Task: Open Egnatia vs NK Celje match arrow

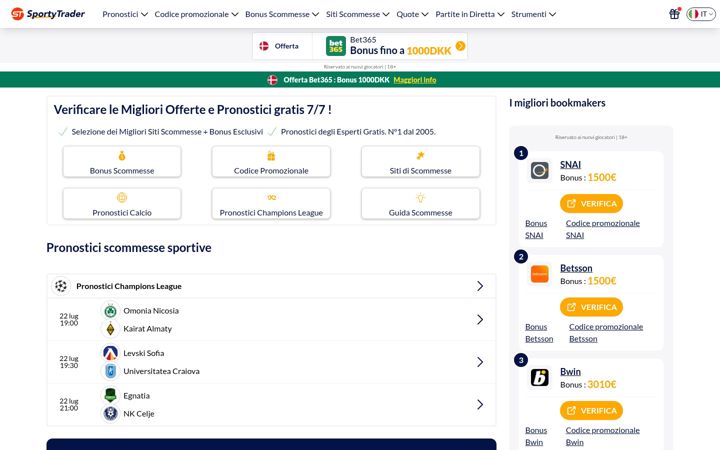Action: tap(480, 405)
